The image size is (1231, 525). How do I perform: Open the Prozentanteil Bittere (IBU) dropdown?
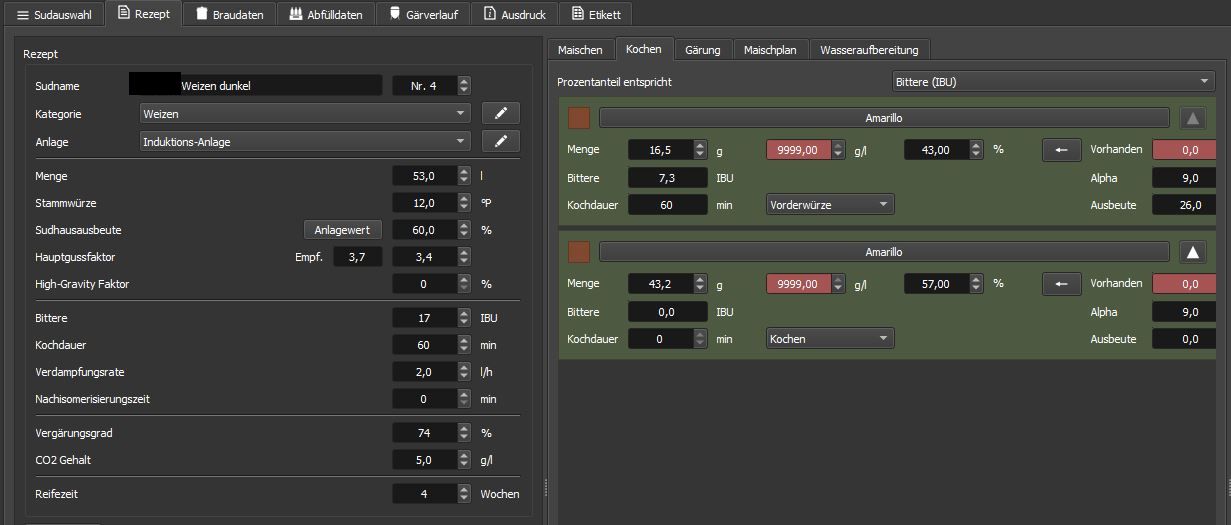coord(1052,82)
